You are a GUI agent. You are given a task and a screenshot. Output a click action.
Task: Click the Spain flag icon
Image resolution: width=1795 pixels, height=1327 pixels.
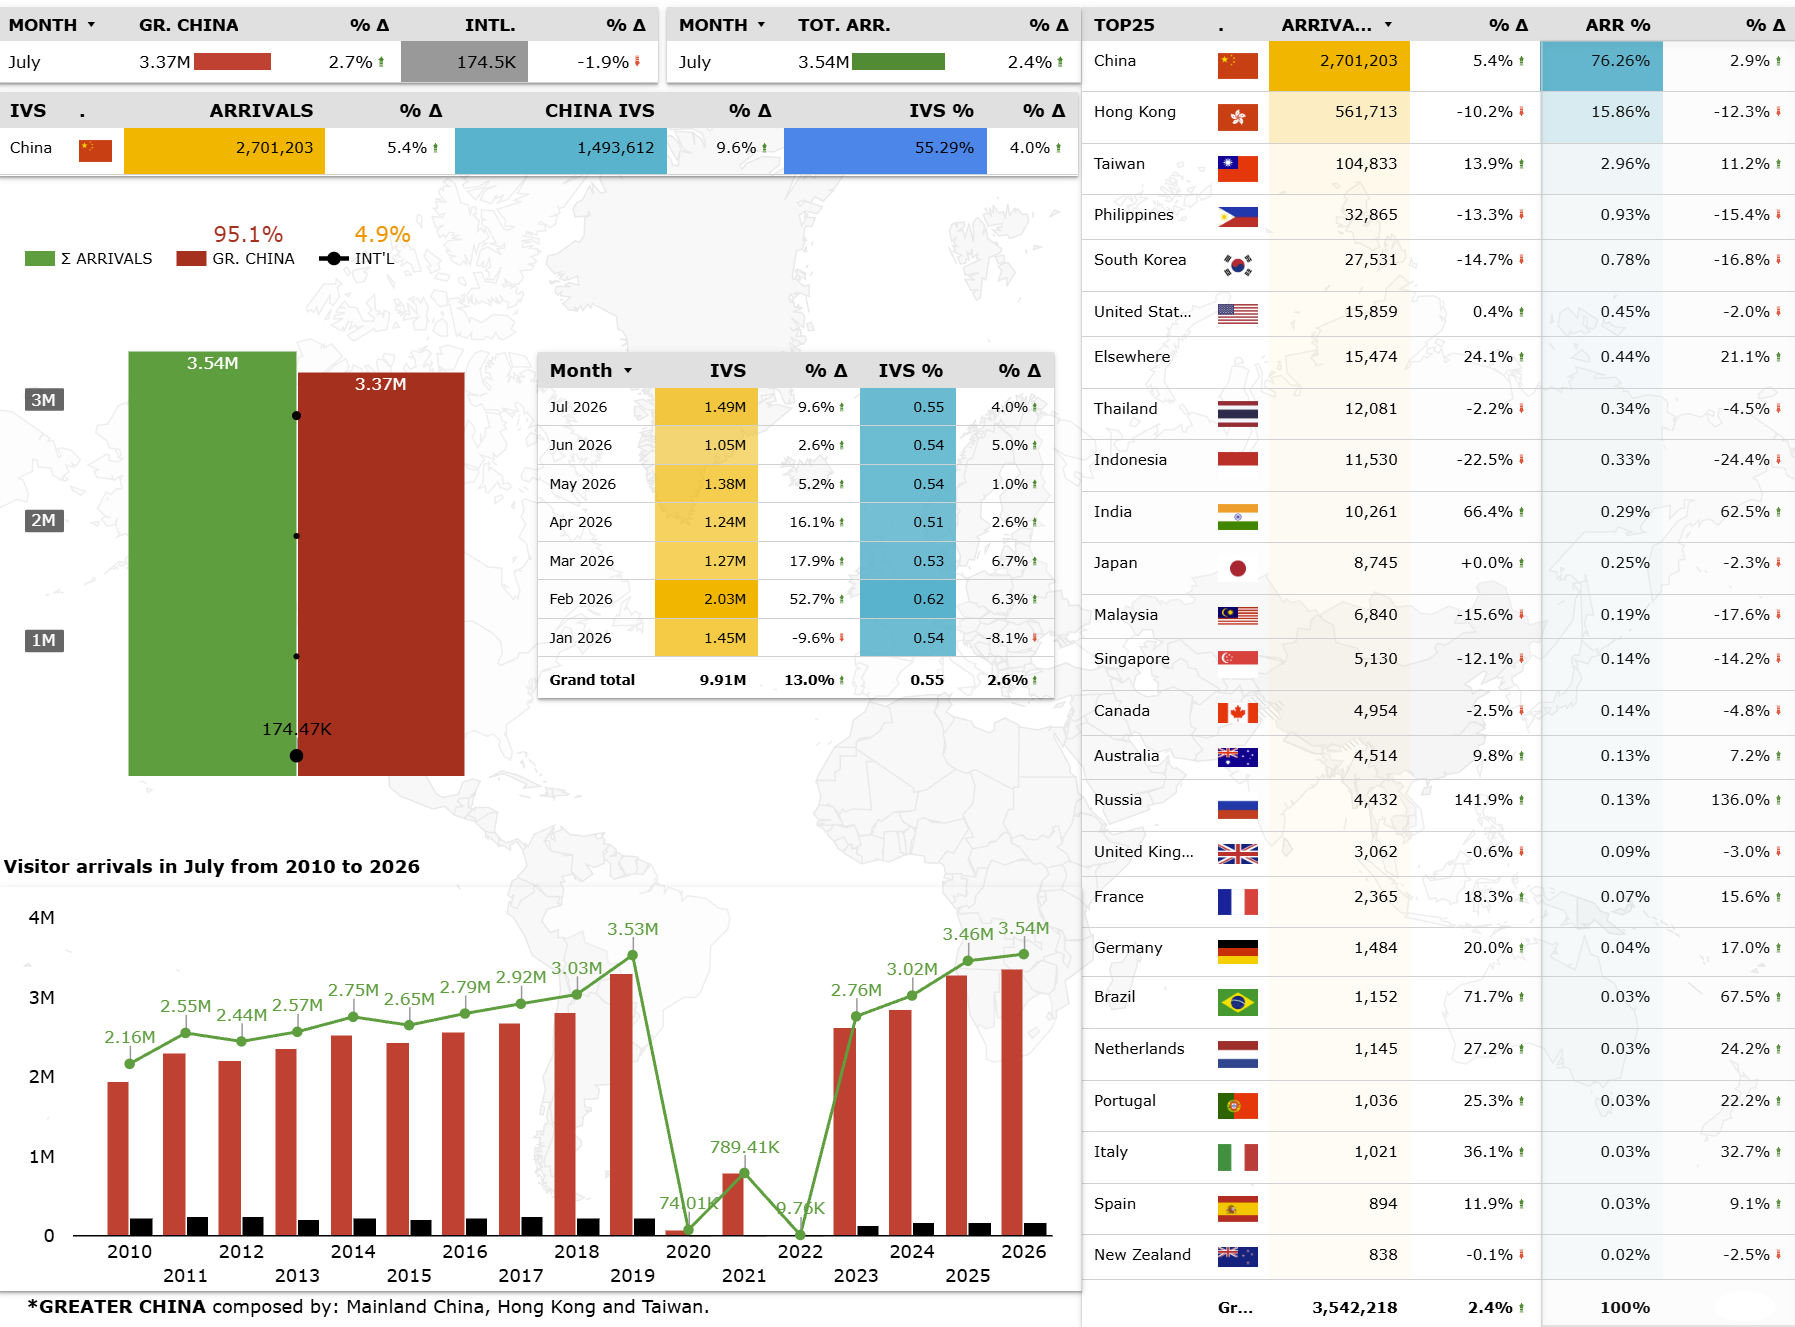pyautogui.click(x=1237, y=1209)
